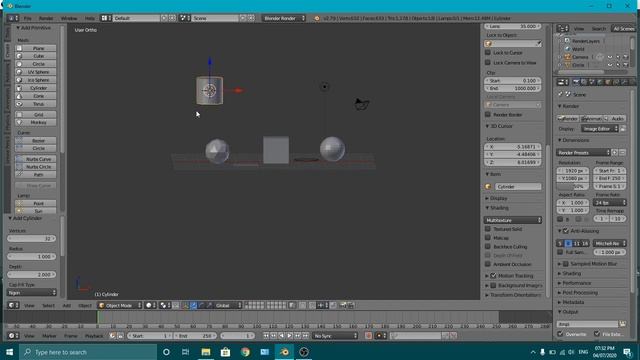Disable the Motion Tracking checkbox

tap(493, 276)
